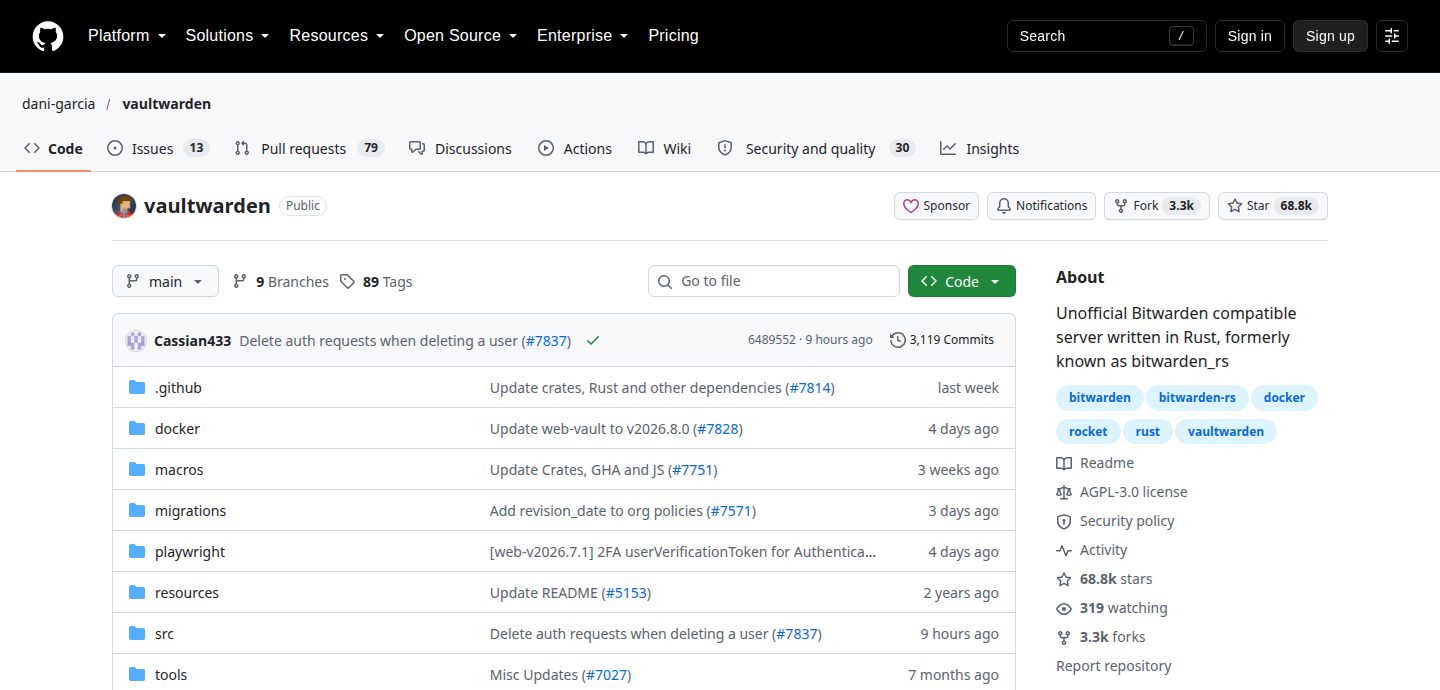The height and width of the screenshot is (690, 1440).
Task: Sponsor the project with heart button
Action: click(936, 206)
